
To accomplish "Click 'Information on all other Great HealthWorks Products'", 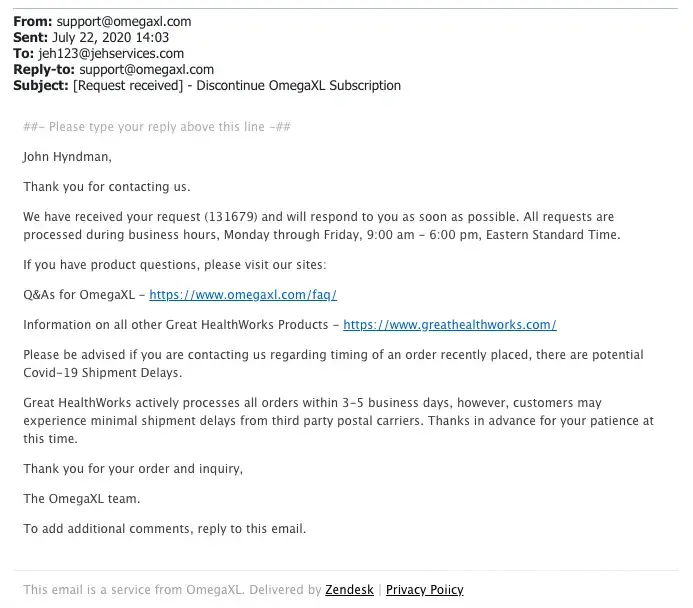I will coord(176,325).
